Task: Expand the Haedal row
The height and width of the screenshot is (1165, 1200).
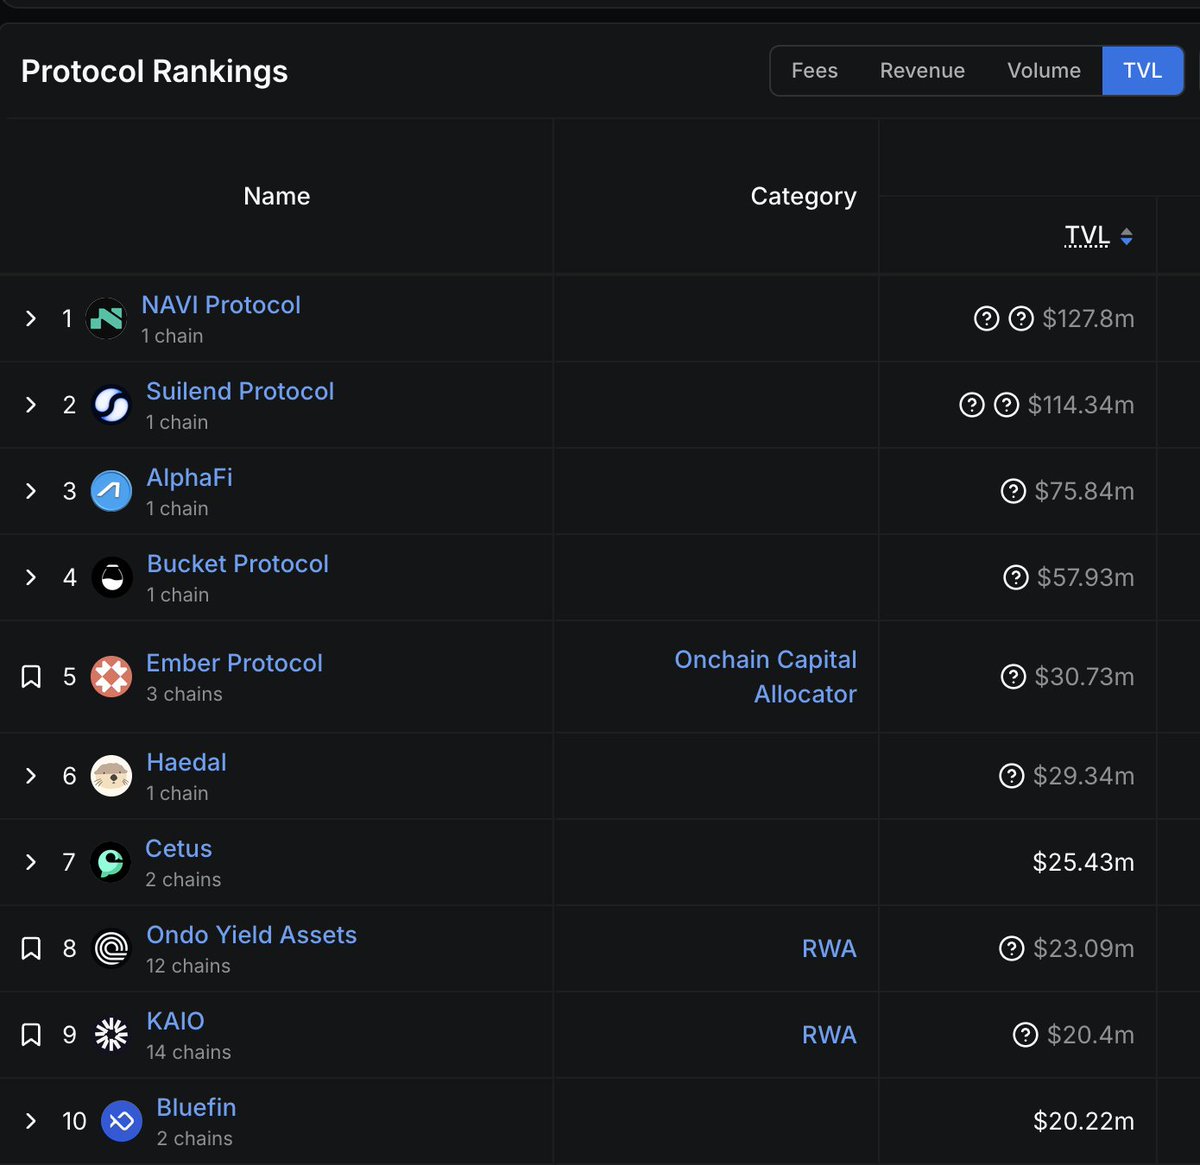Action: pos(31,776)
